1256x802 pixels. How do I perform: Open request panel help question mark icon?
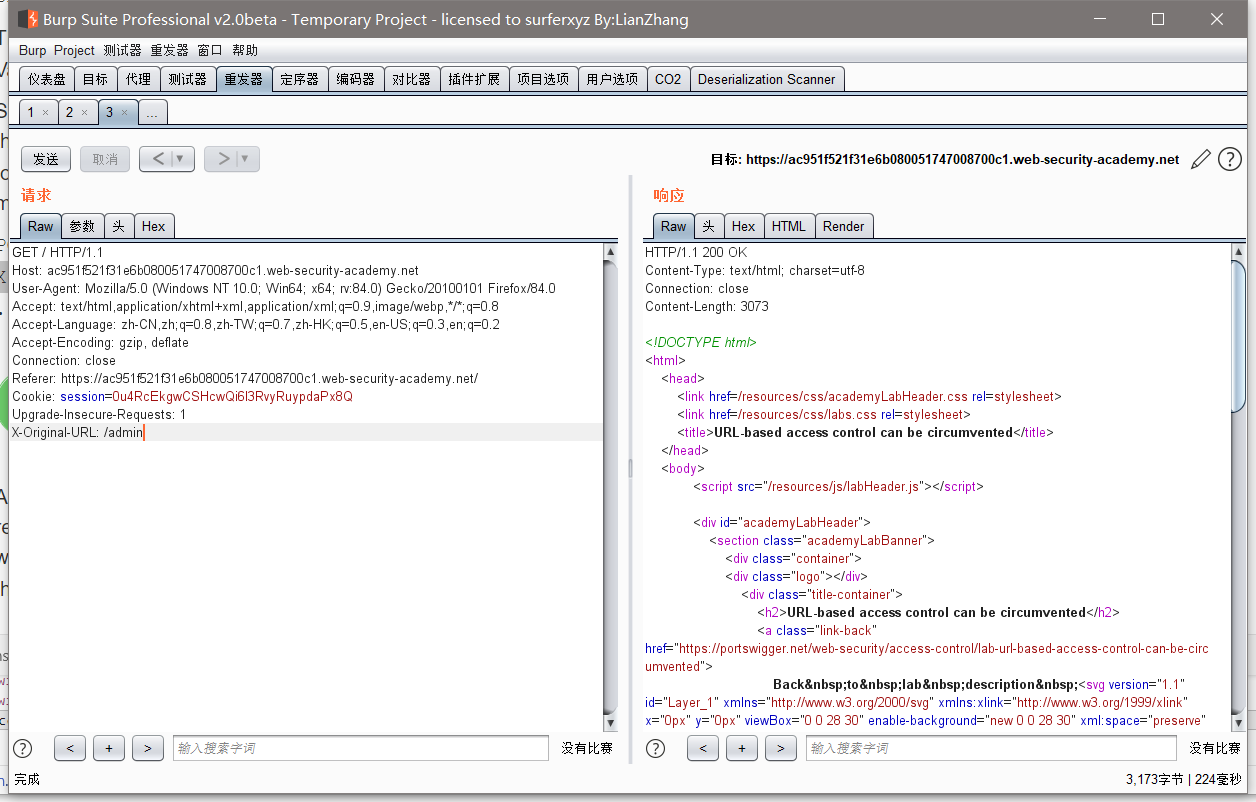[x=22, y=748]
